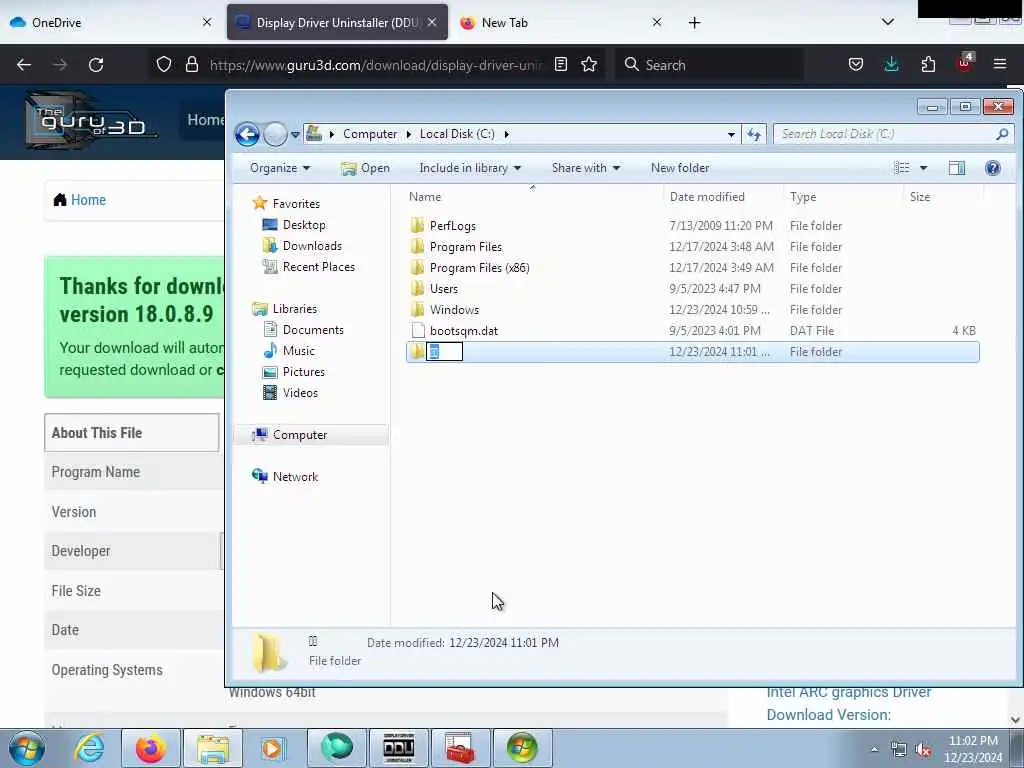Click the Save to Pocket icon
The image size is (1024, 768).
856,64
